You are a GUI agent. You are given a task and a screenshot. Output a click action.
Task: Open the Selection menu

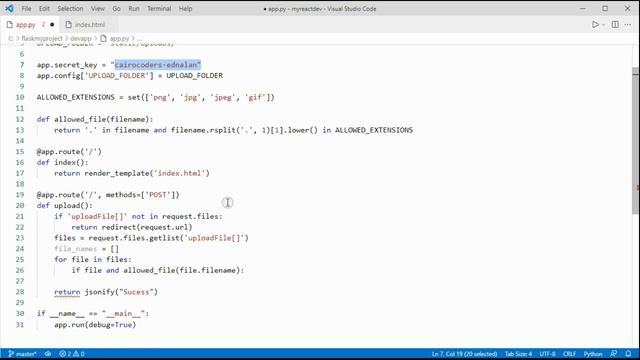pyautogui.click(x=70, y=9)
